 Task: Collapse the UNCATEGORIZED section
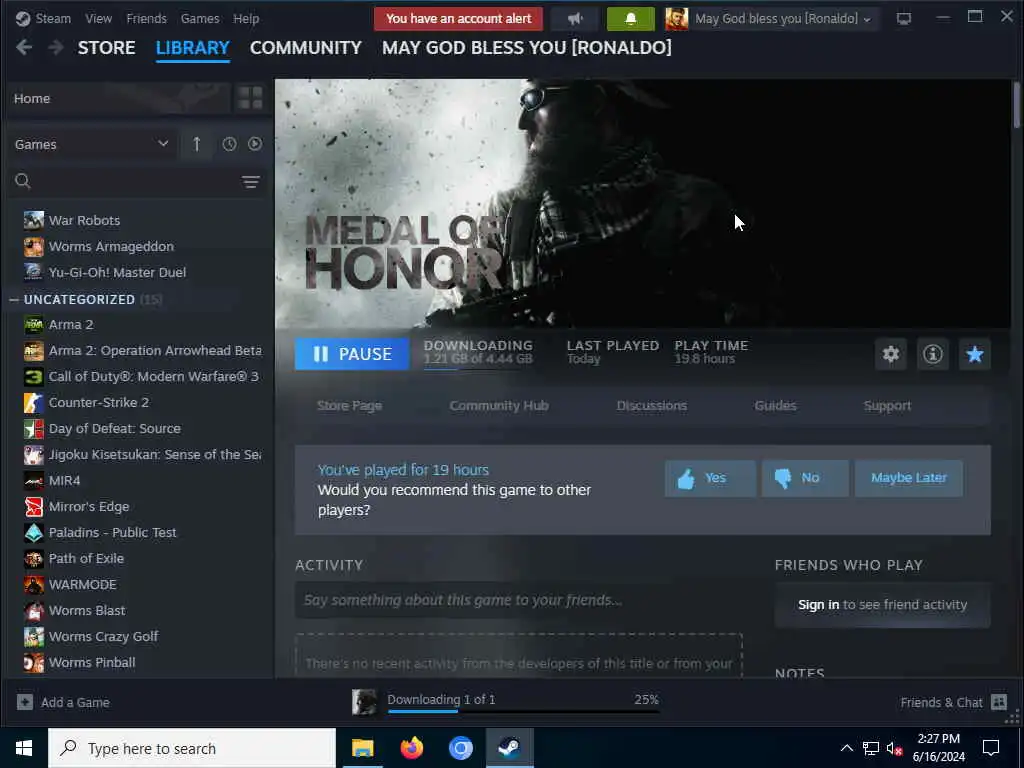14,300
